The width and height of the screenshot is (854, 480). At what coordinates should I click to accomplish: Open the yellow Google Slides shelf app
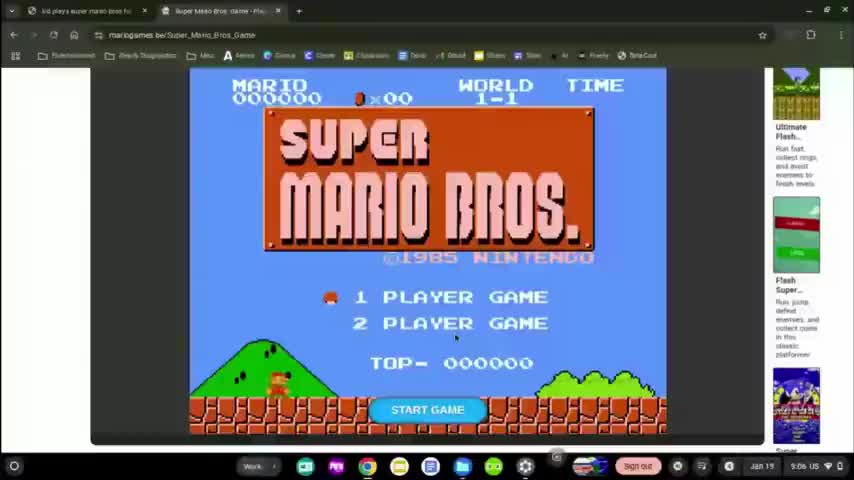(399, 466)
